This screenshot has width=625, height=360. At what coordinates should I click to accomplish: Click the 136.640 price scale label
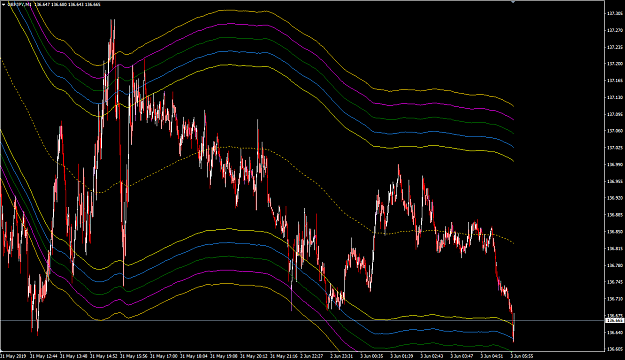coord(614,332)
